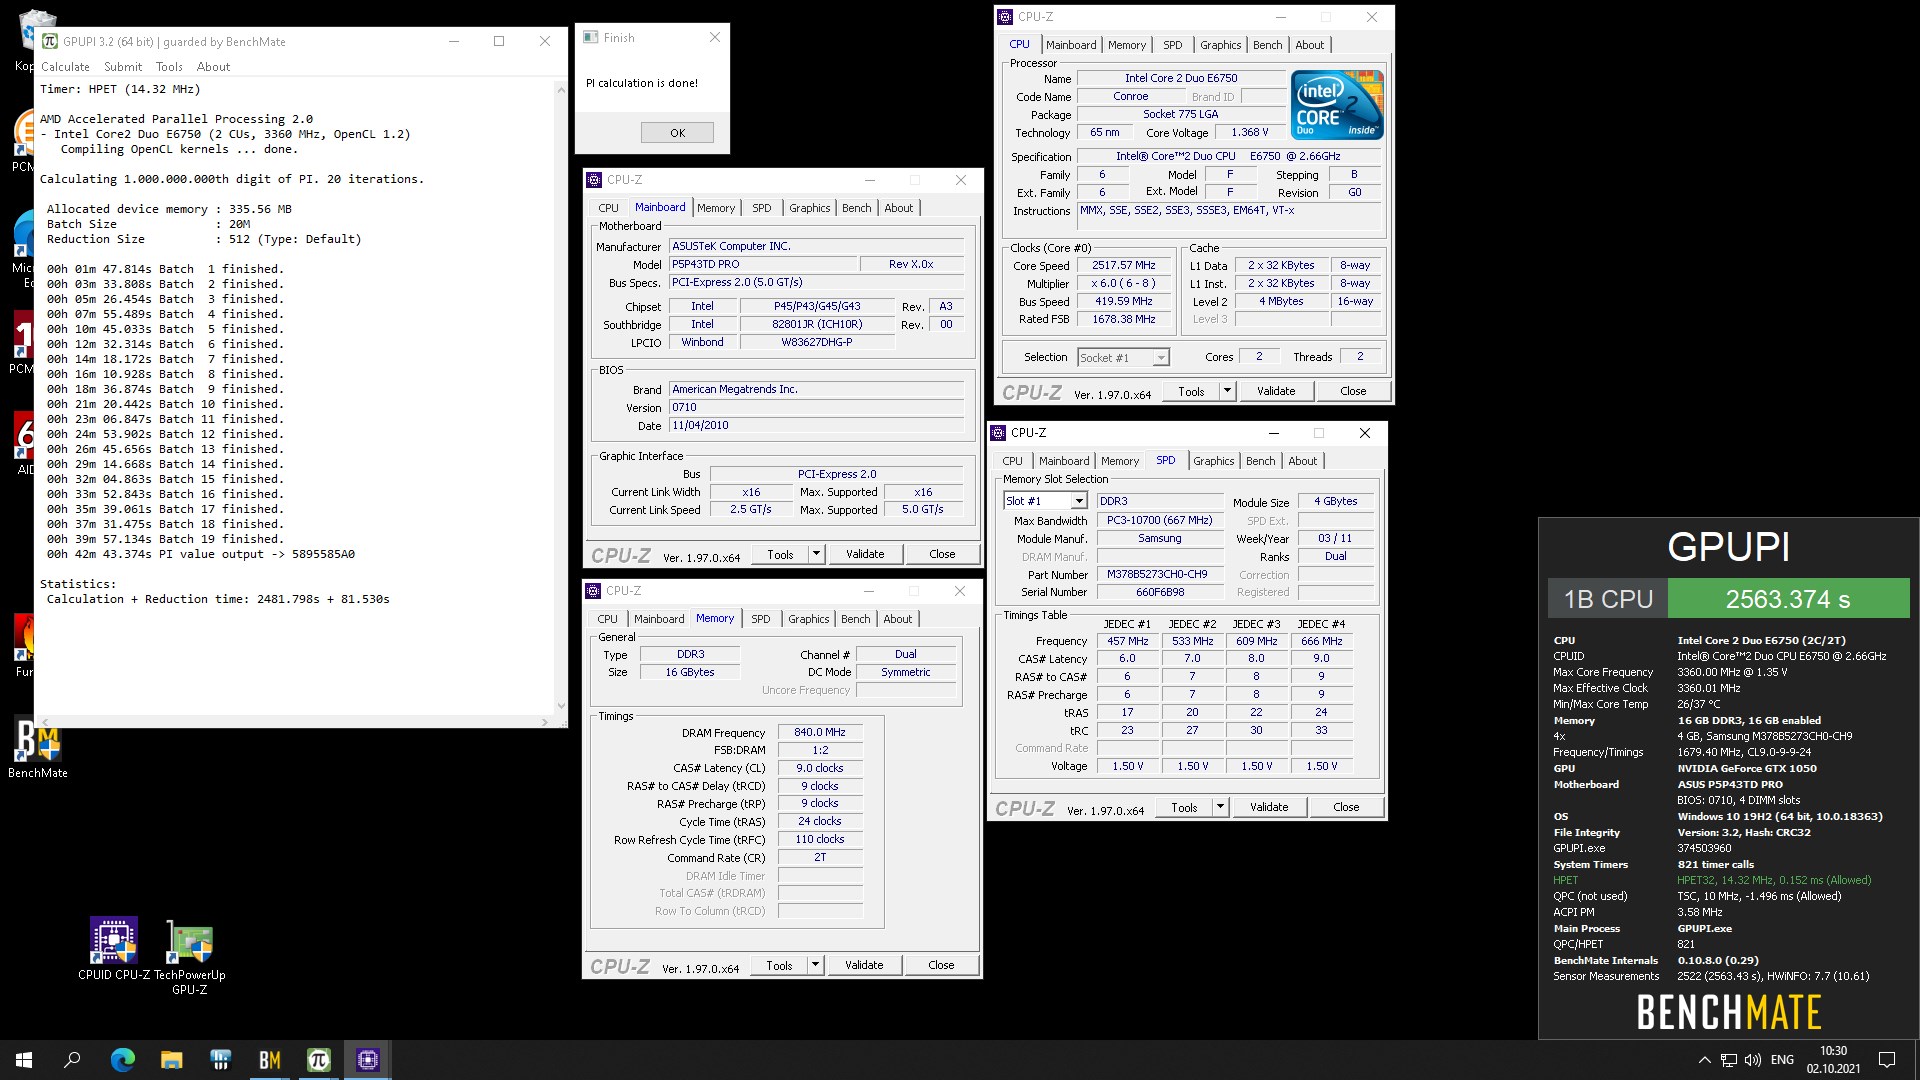
Task: Click Validate in Mainboard window
Action: (x=864, y=554)
